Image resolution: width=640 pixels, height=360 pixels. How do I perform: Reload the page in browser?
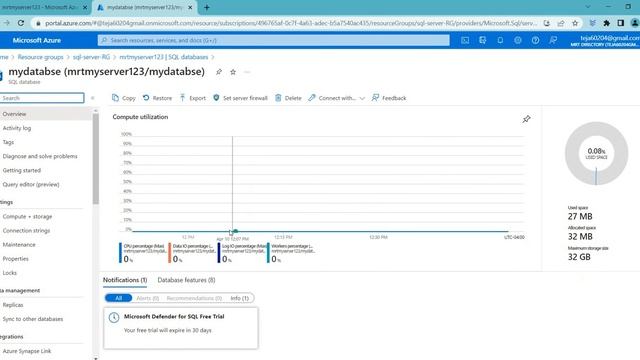click(x=21, y=23)
